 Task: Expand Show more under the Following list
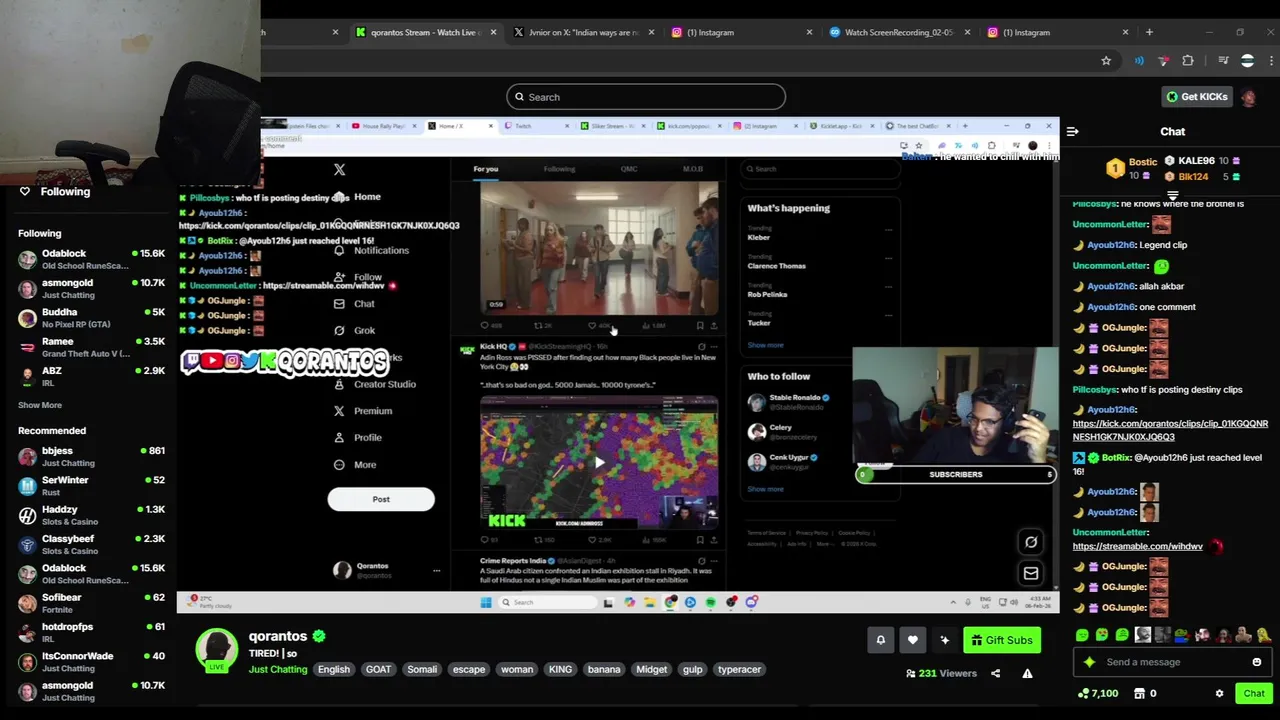(40, 405)
